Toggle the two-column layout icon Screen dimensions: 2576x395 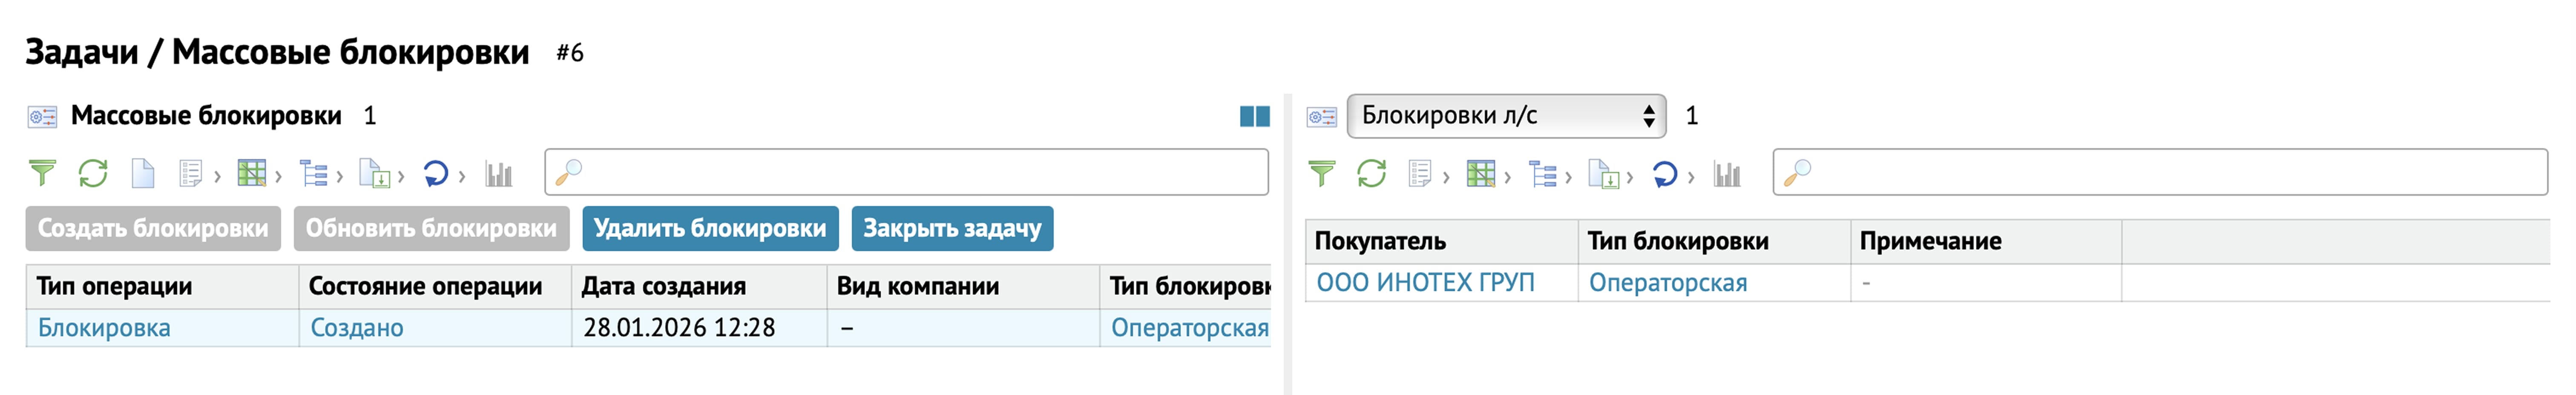[1254, 117]
